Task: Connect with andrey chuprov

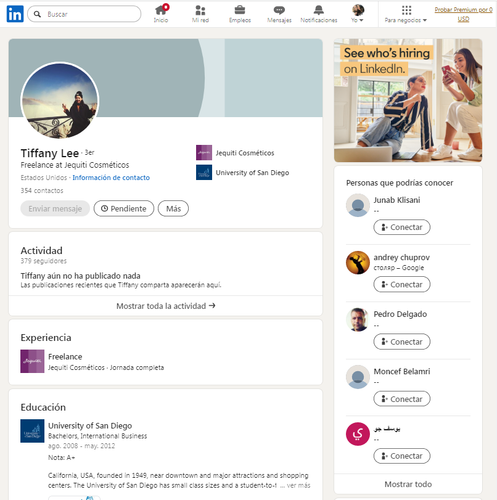Action: (402, 285)
